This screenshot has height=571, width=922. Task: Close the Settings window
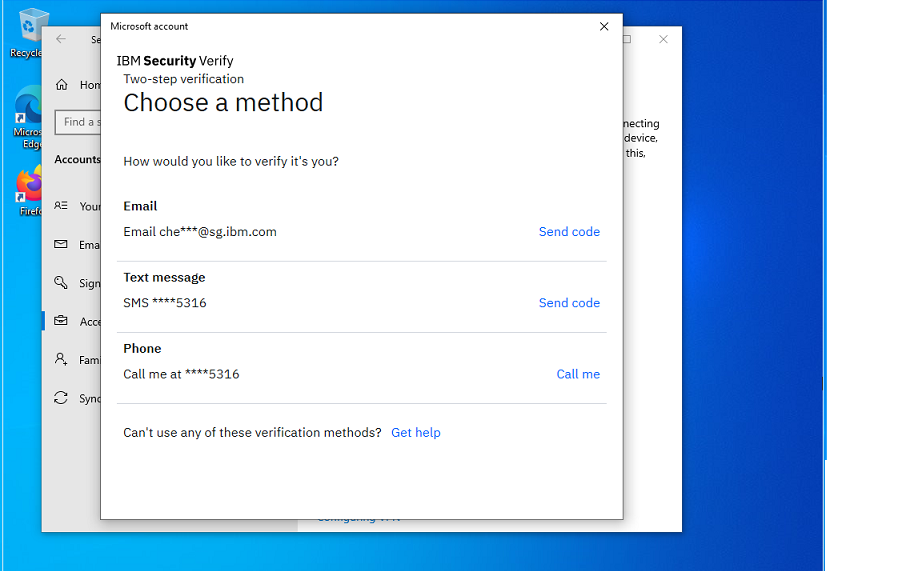pos(663,39)
